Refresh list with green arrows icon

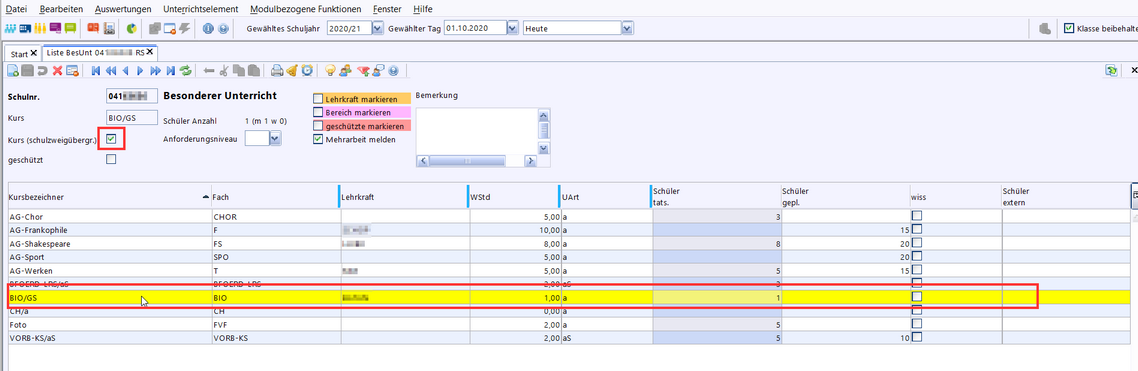point(186,71)
